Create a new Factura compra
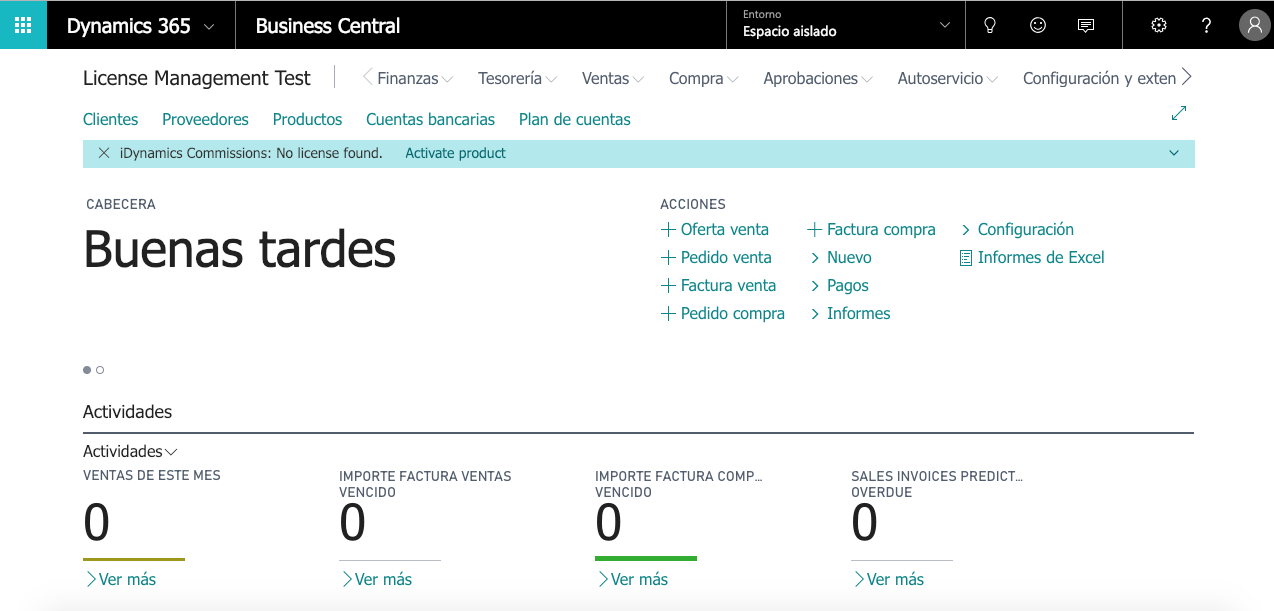This screenshot has width=1274, height=611. tap(871, 229)
